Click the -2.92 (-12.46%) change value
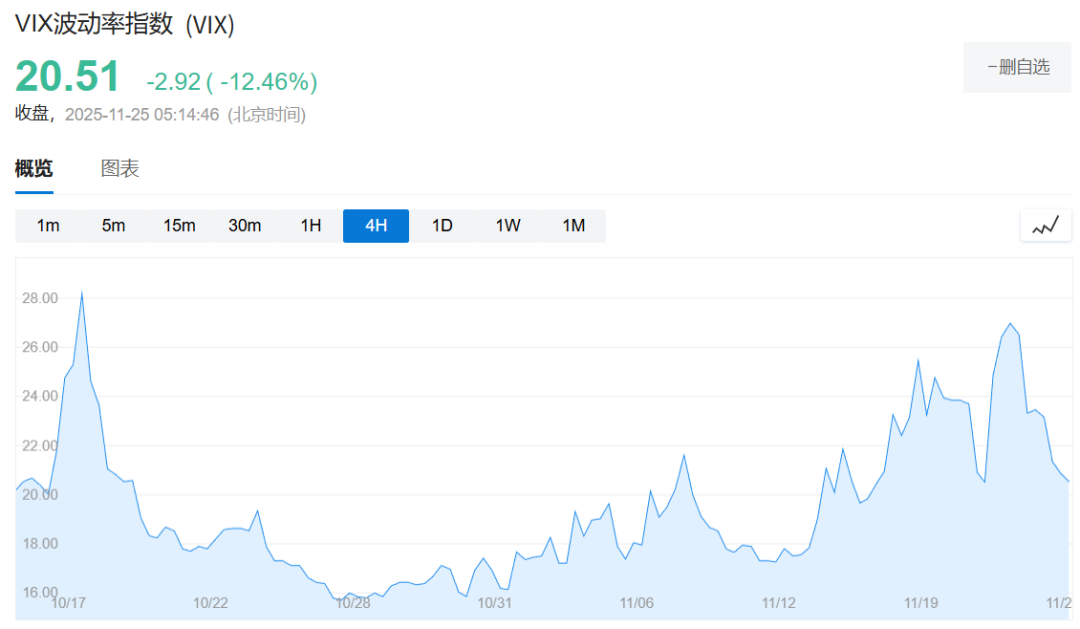The height and width of the screenshot is (629, 1080). click(x=231, y=82)
